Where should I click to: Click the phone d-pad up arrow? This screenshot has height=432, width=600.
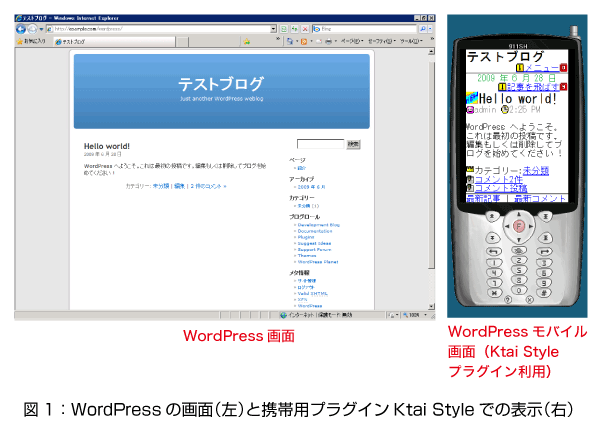coord(519,215)
